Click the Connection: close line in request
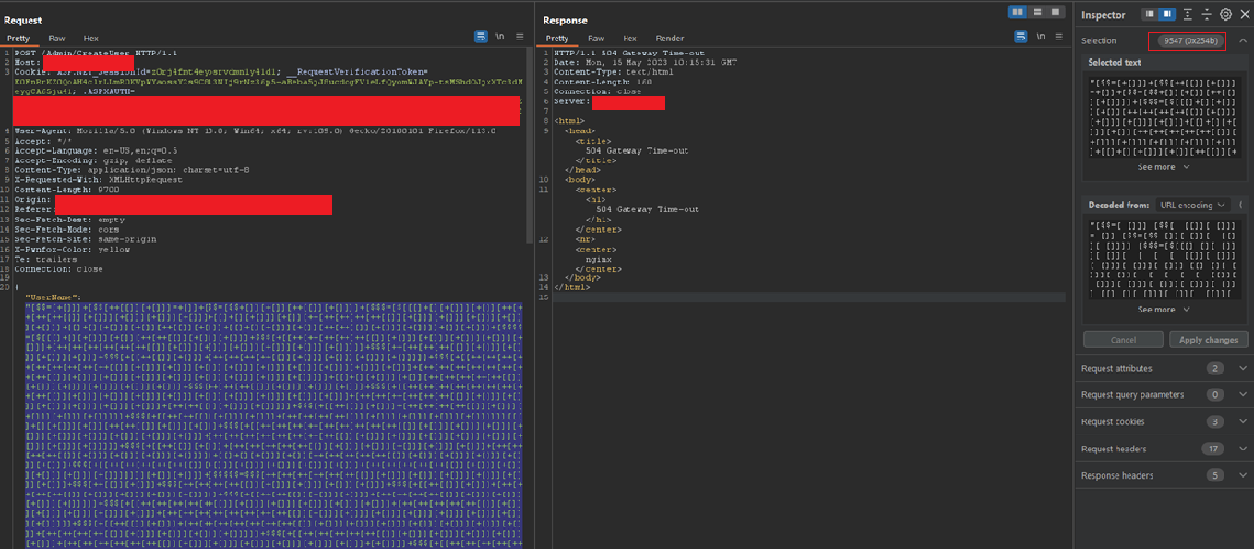The height and width of the screenshot is (551, 1256). click(x=58, y=269)
